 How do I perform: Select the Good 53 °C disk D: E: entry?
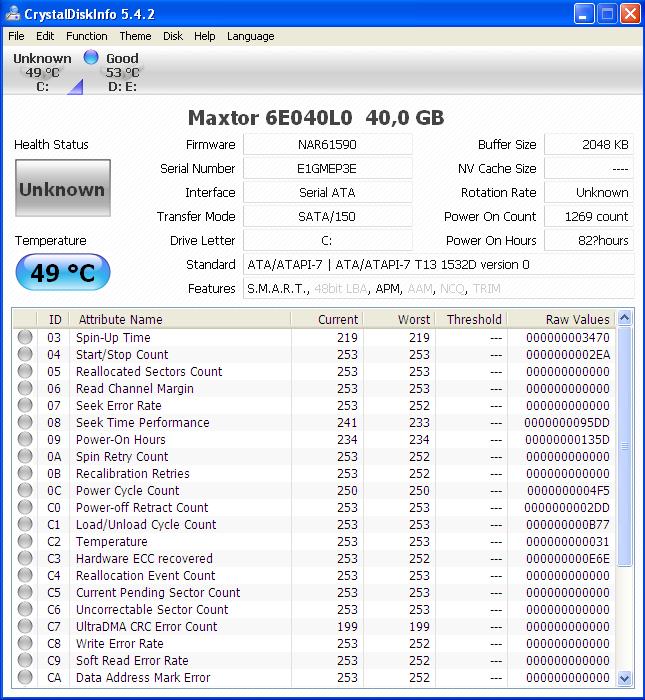pyautogui.click(x=122, y=72)
